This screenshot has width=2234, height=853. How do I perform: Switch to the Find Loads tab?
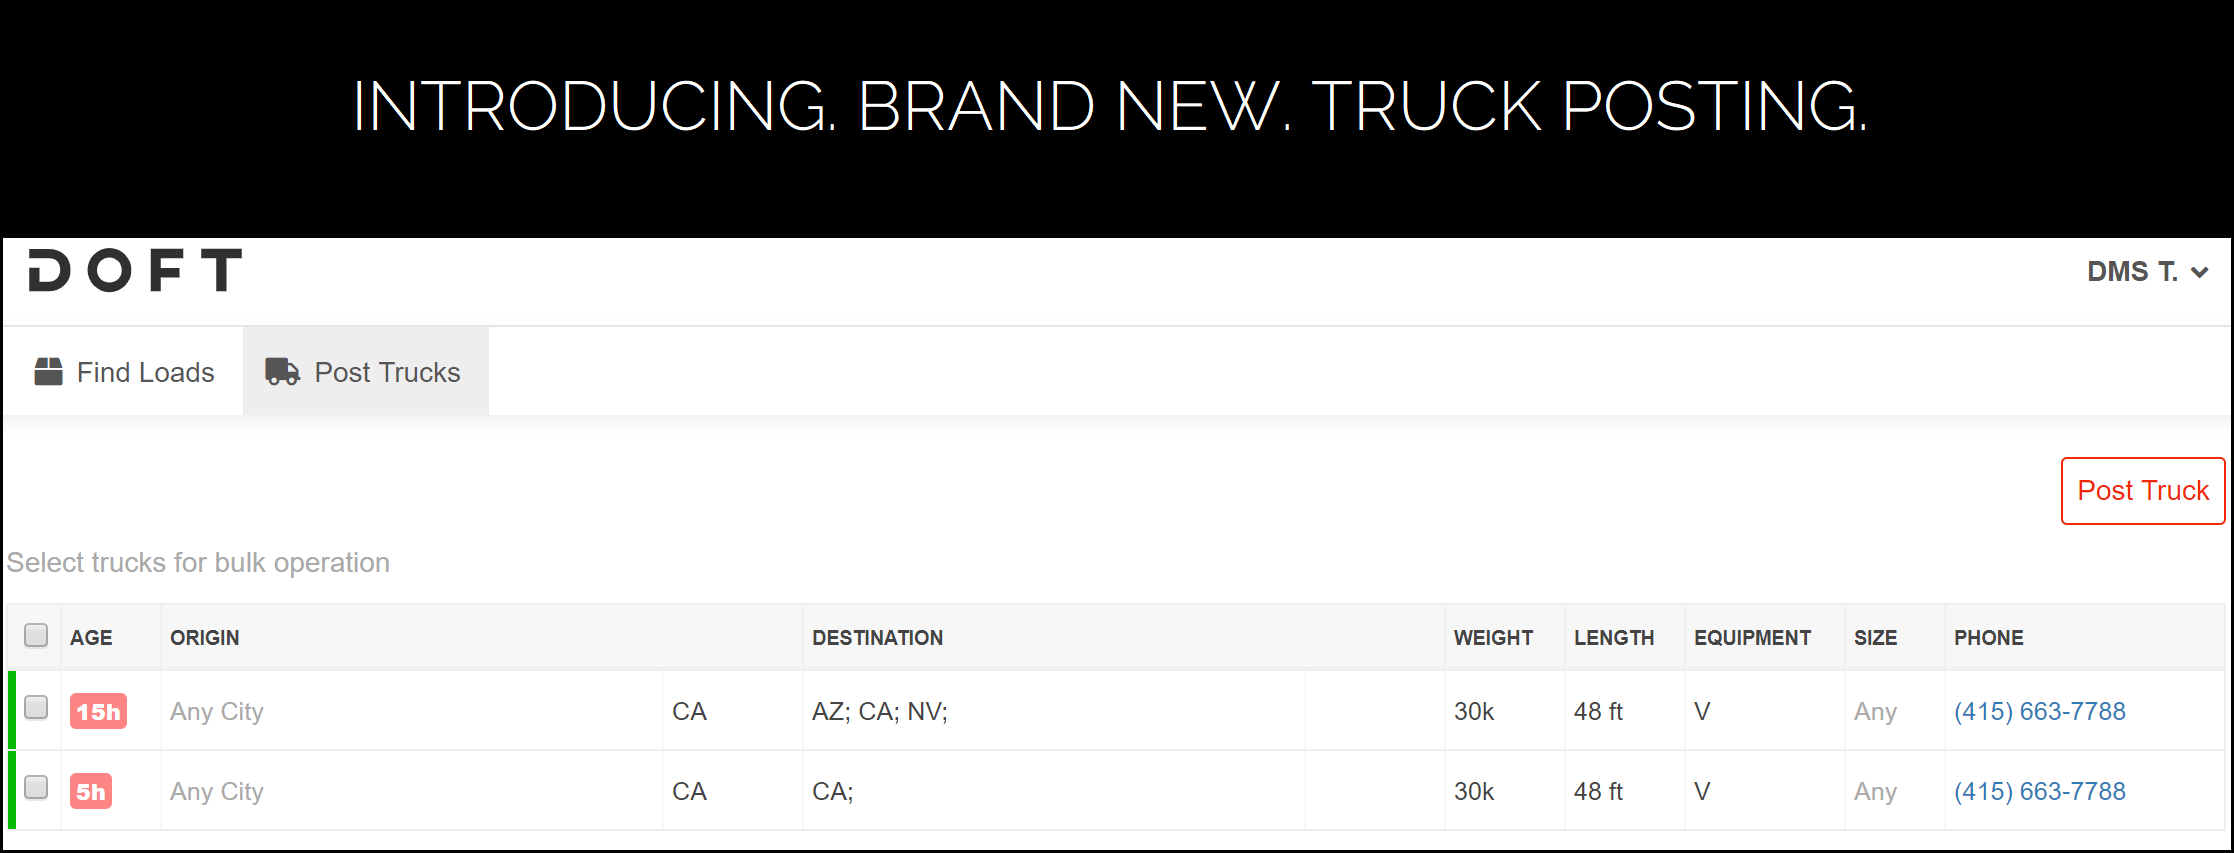click(x=124, y=372)
